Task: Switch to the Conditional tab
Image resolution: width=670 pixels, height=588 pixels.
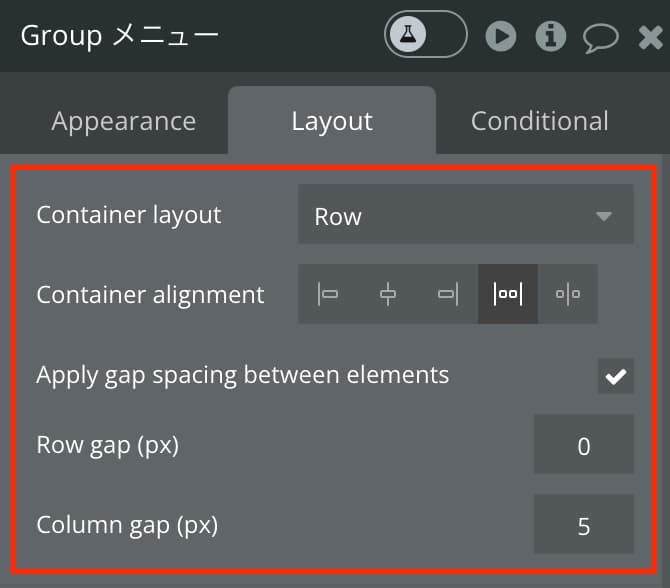Action: click(539, 121)
